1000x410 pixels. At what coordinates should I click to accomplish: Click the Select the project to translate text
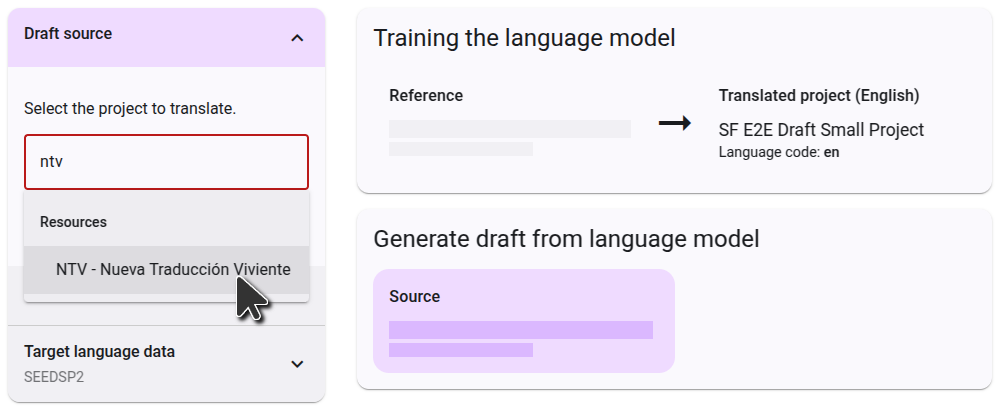[130, 108]
